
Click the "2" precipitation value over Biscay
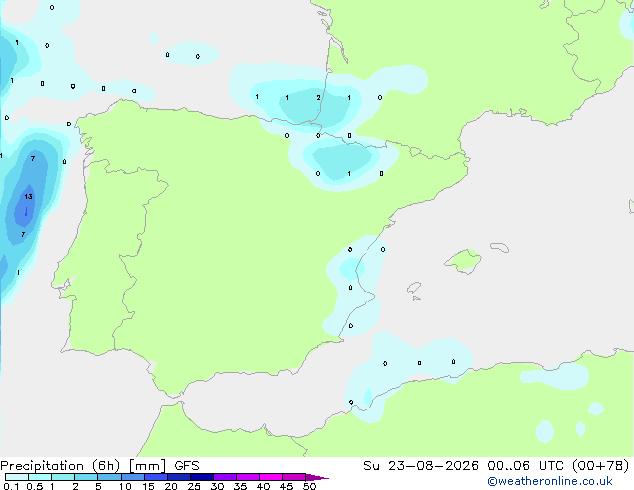click(319, 97)
